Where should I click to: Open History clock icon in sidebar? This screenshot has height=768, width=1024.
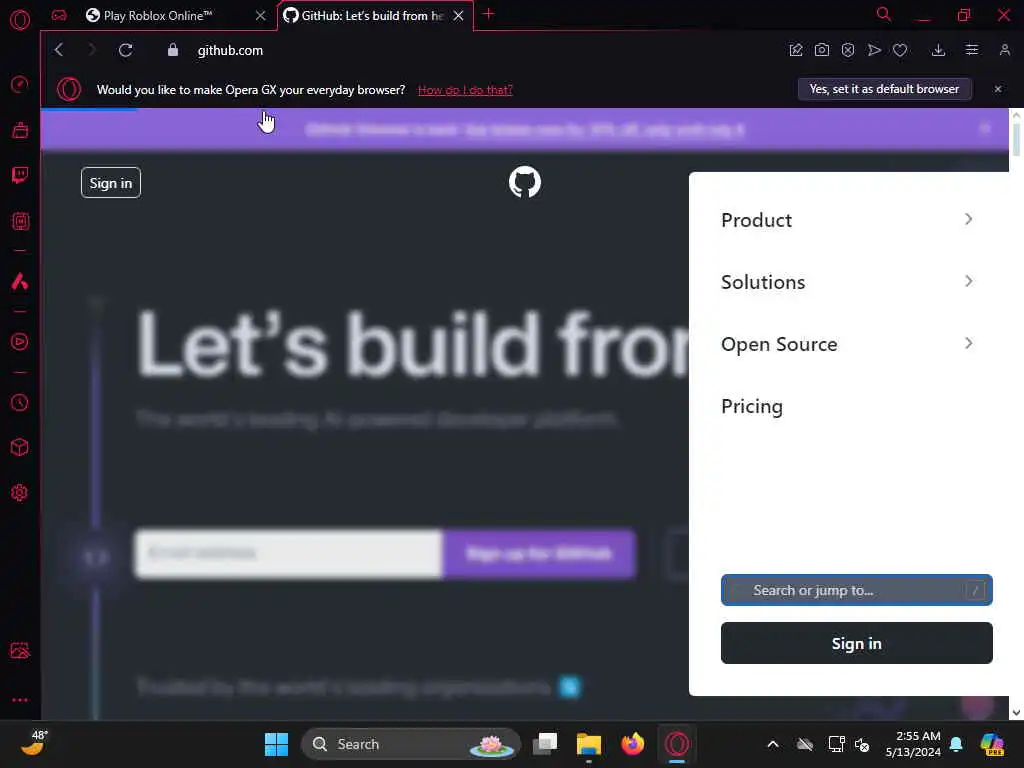coord(20,402)
